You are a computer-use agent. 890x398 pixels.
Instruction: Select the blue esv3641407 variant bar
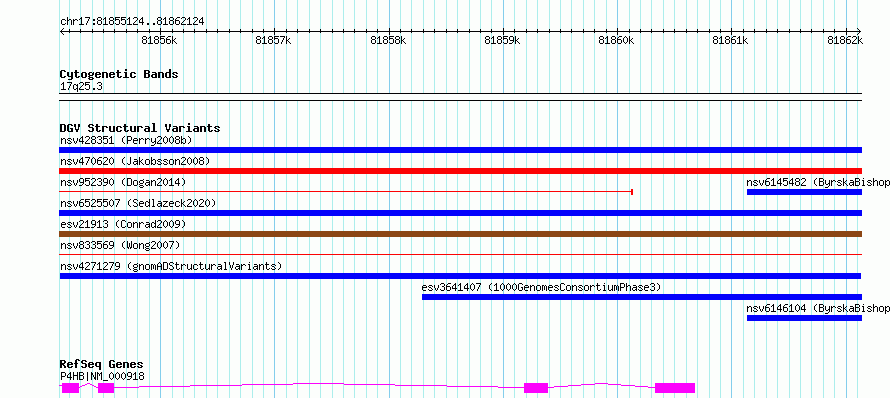tap(642, 297)
